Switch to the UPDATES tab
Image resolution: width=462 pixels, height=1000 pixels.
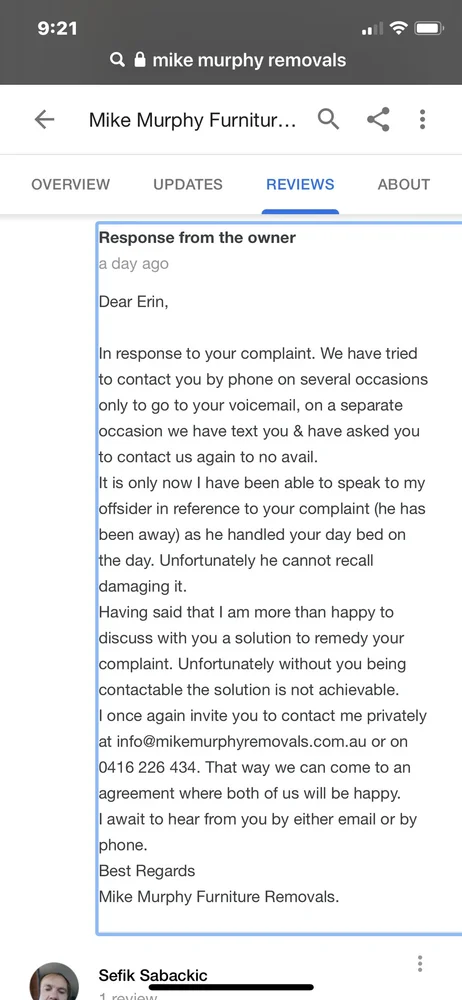(x=188, y=184)
